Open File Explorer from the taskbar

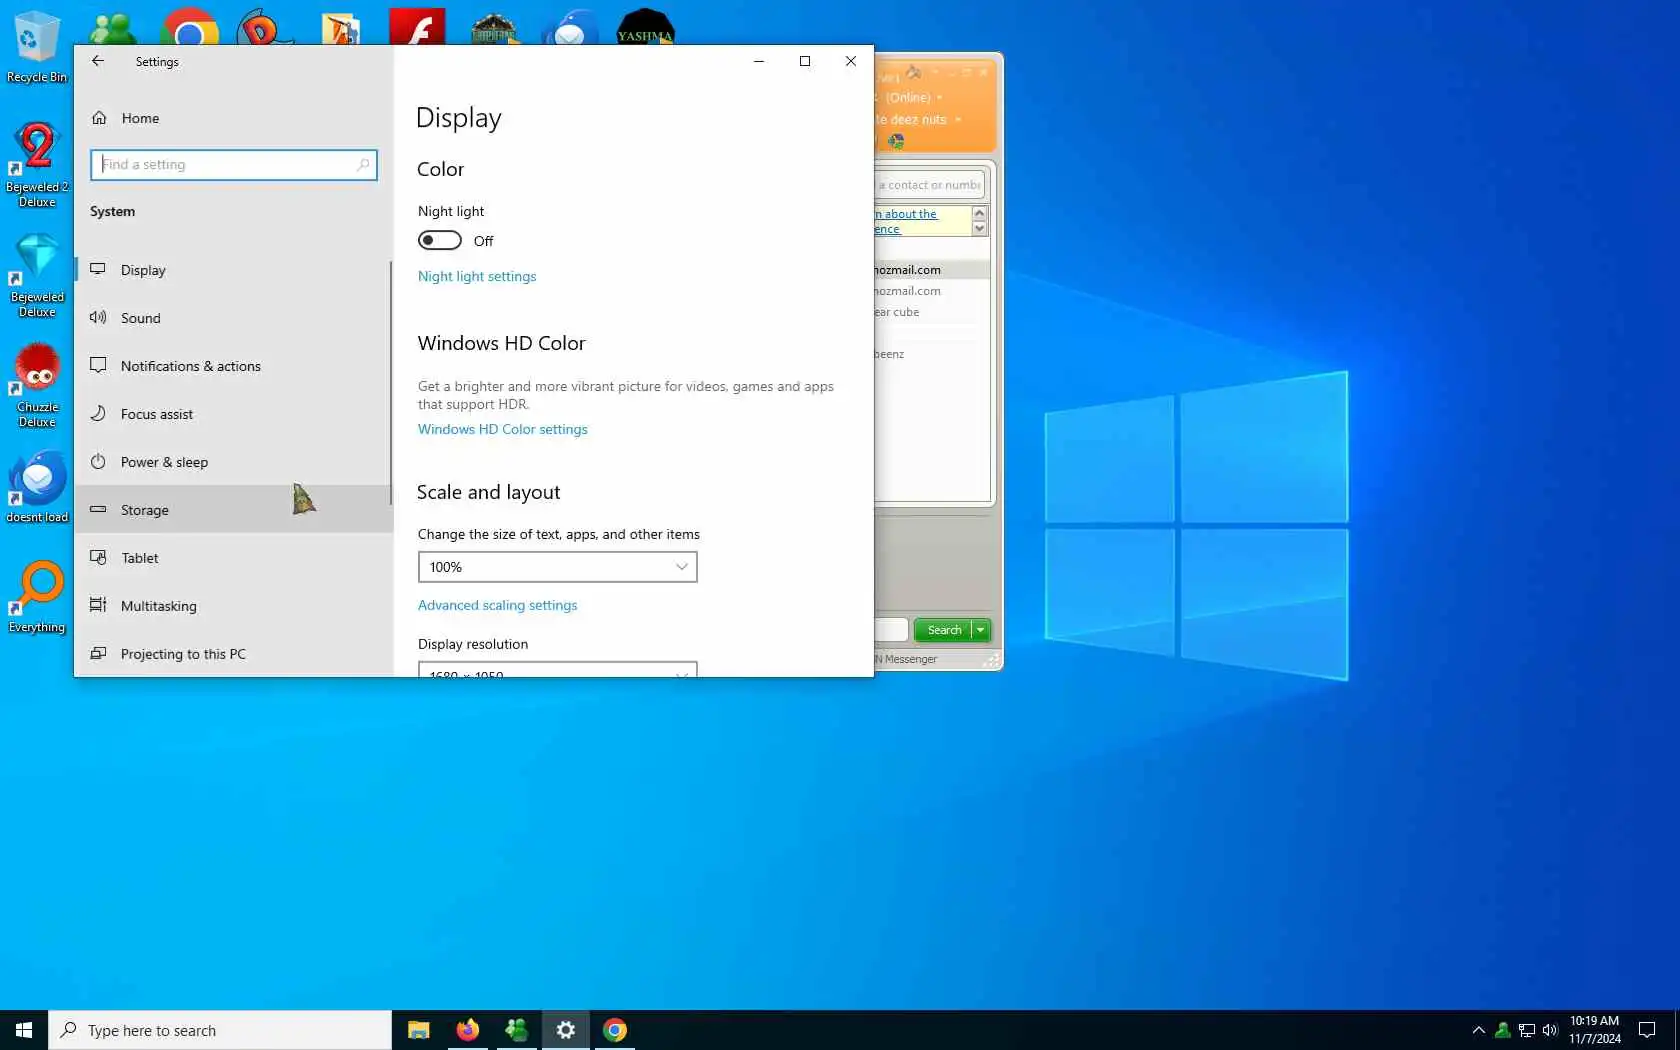(x=419, y=1030)
